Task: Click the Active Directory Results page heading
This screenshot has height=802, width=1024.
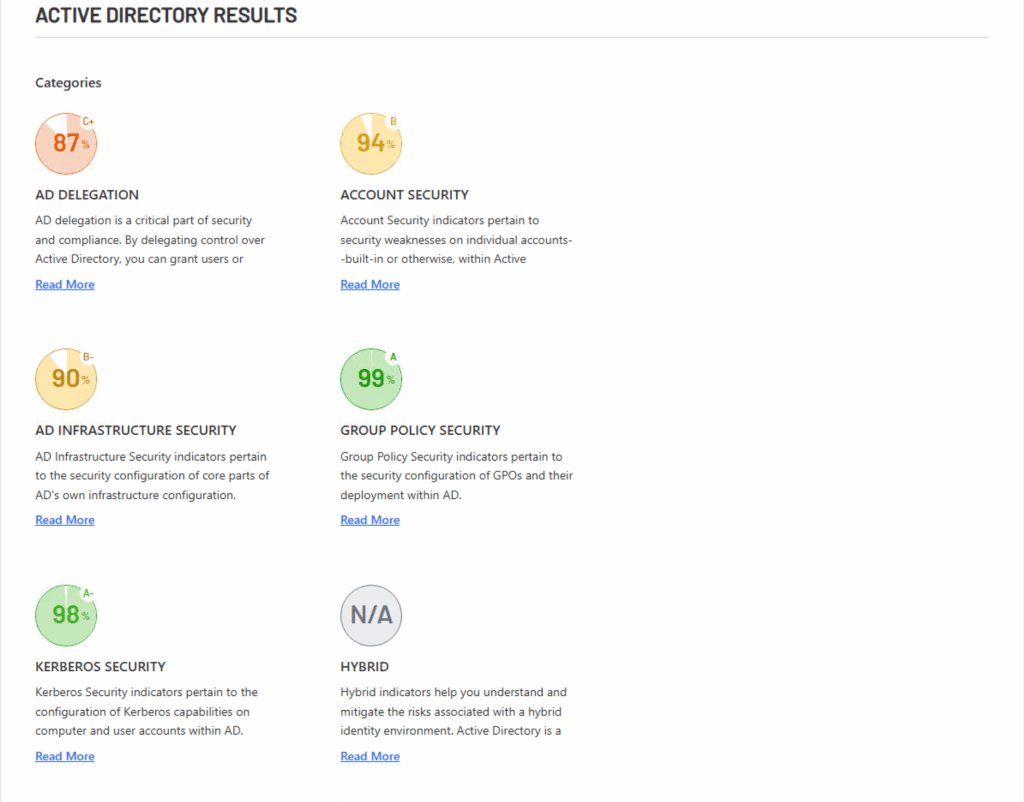Action: [x=166, y=16]
